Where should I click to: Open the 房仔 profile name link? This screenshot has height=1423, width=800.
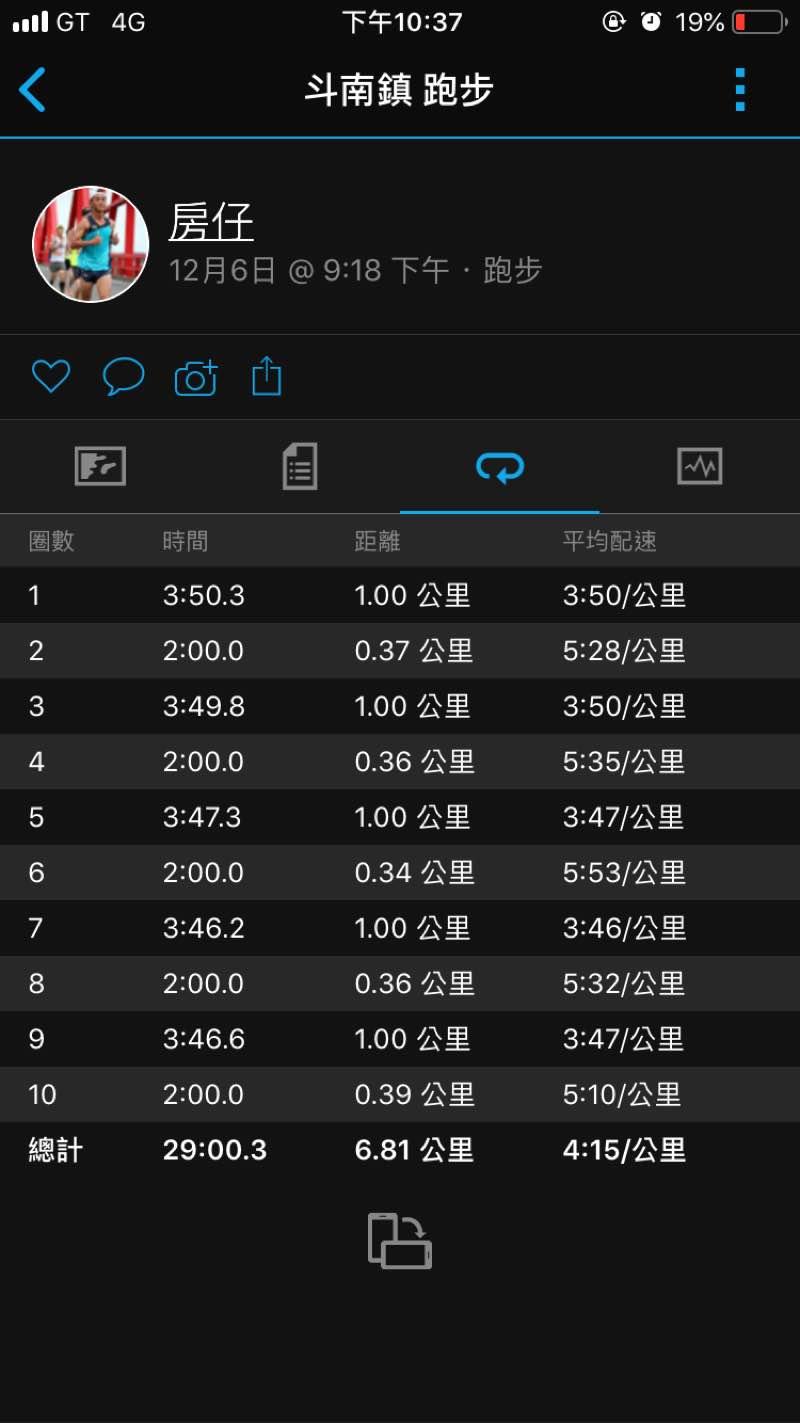click(211, 222)
